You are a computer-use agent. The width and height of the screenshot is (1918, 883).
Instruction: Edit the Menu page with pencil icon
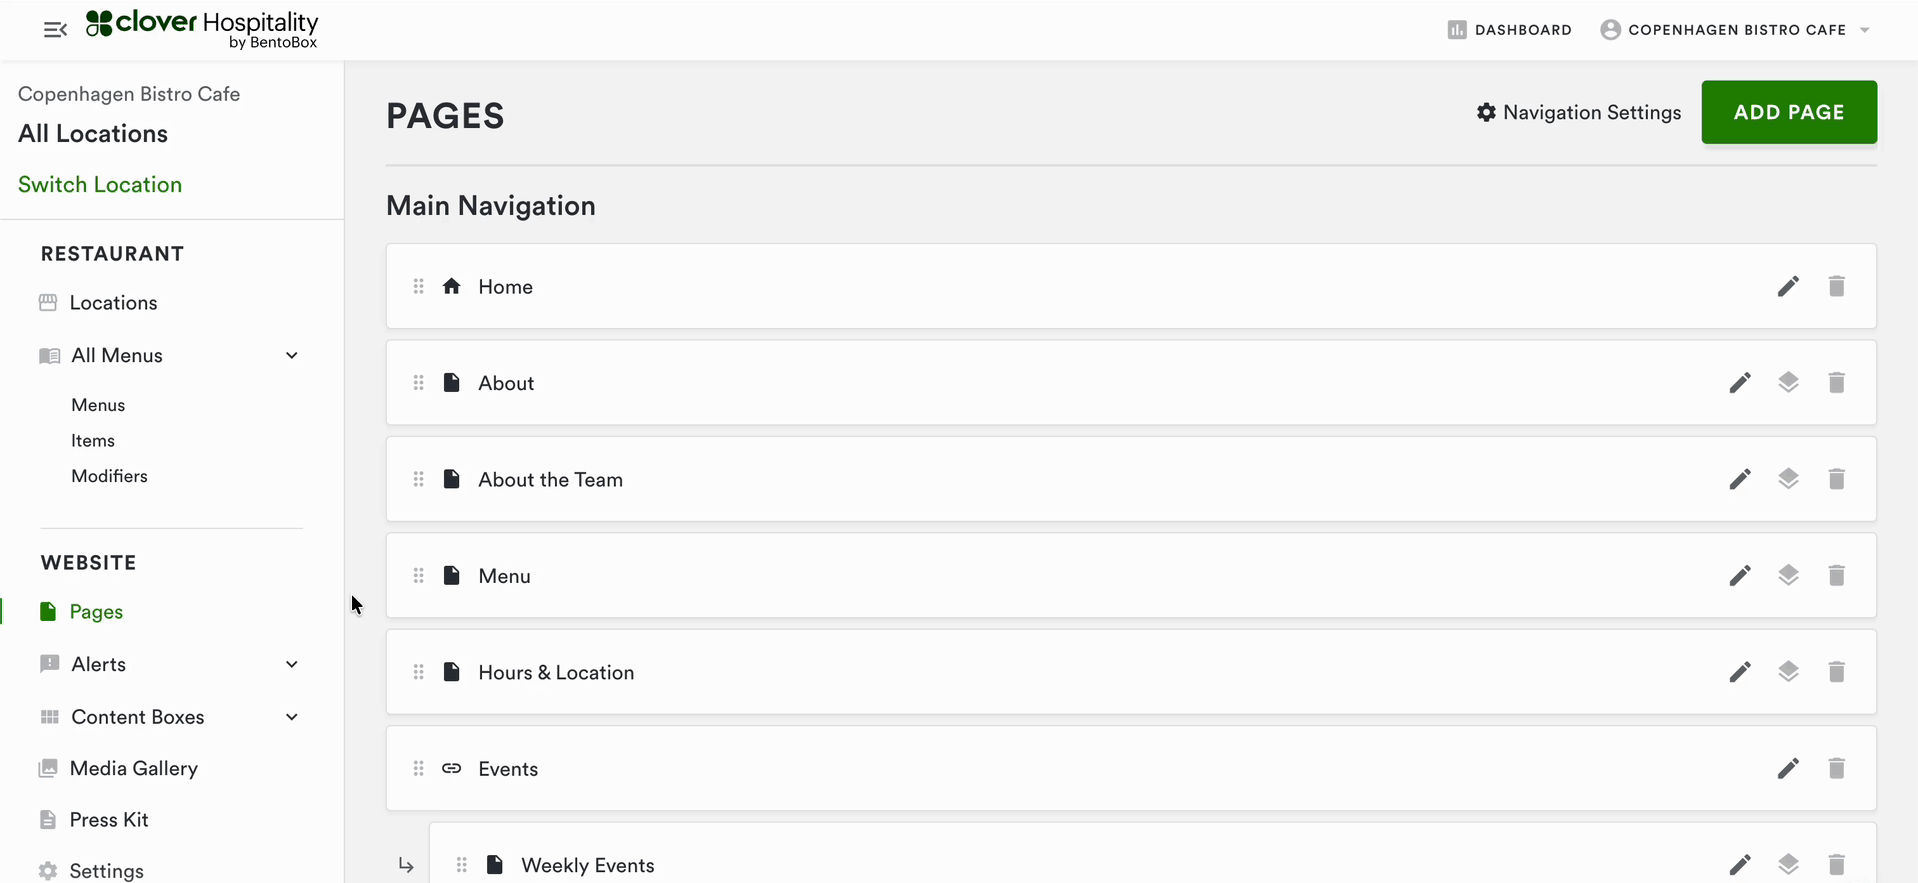[x=1740, y=576]
